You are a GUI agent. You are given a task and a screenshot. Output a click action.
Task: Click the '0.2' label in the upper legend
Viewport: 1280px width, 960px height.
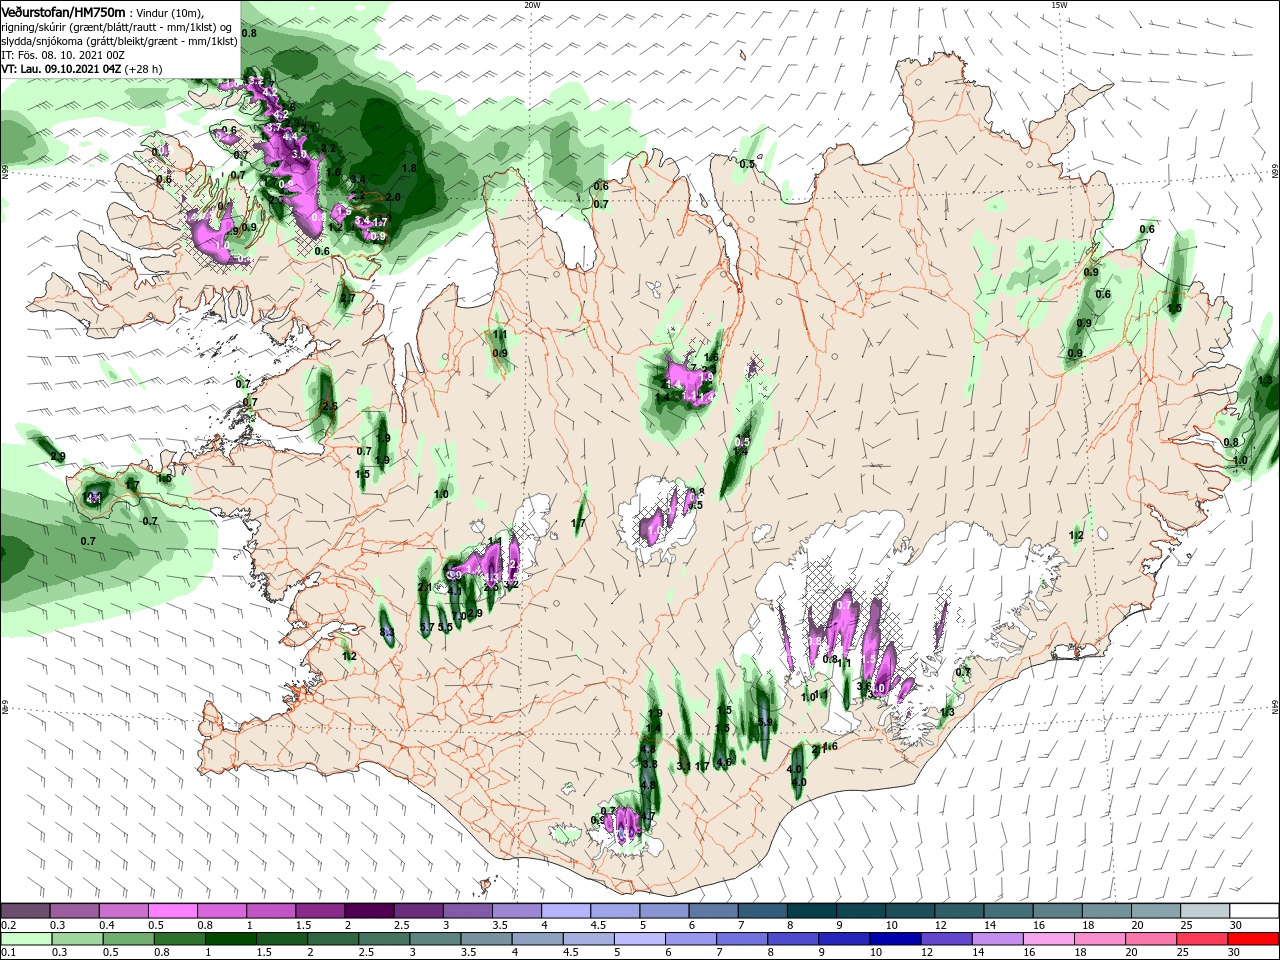[9, 925]
